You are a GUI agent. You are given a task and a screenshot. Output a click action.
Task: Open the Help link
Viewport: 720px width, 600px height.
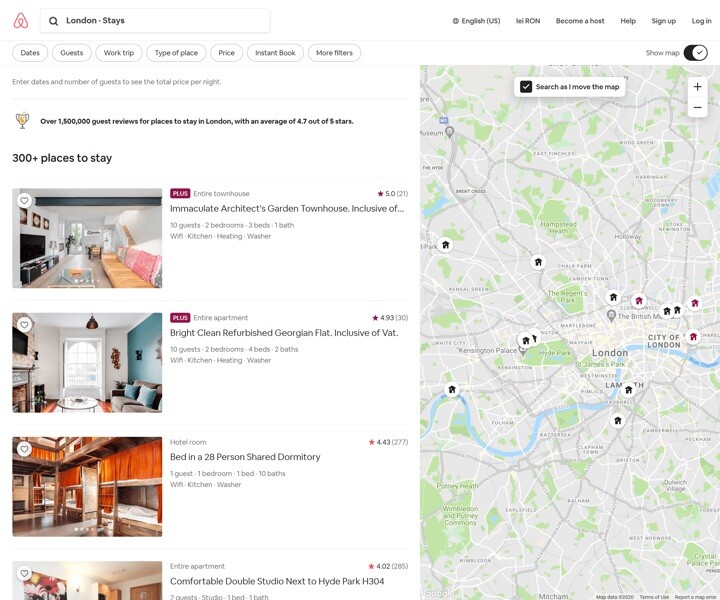(x=628, y=21)
